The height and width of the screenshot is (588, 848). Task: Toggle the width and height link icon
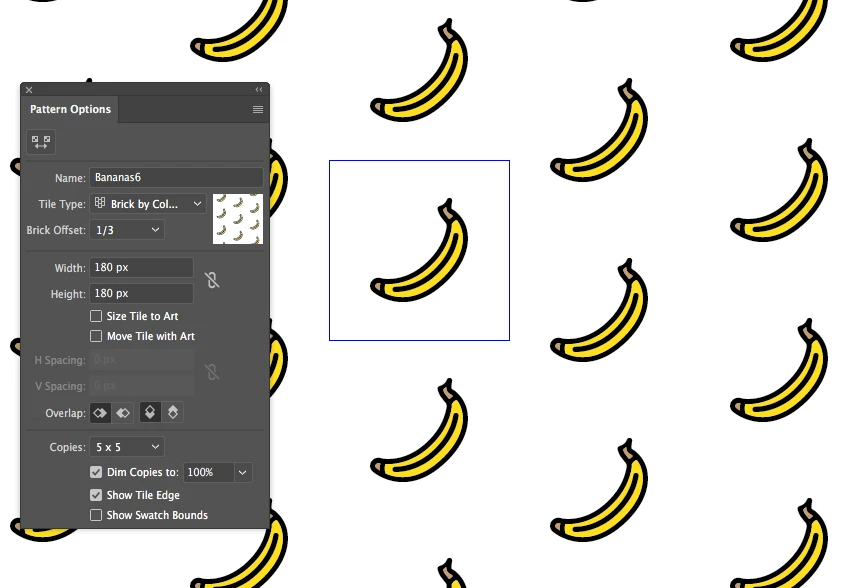point(212,280)
